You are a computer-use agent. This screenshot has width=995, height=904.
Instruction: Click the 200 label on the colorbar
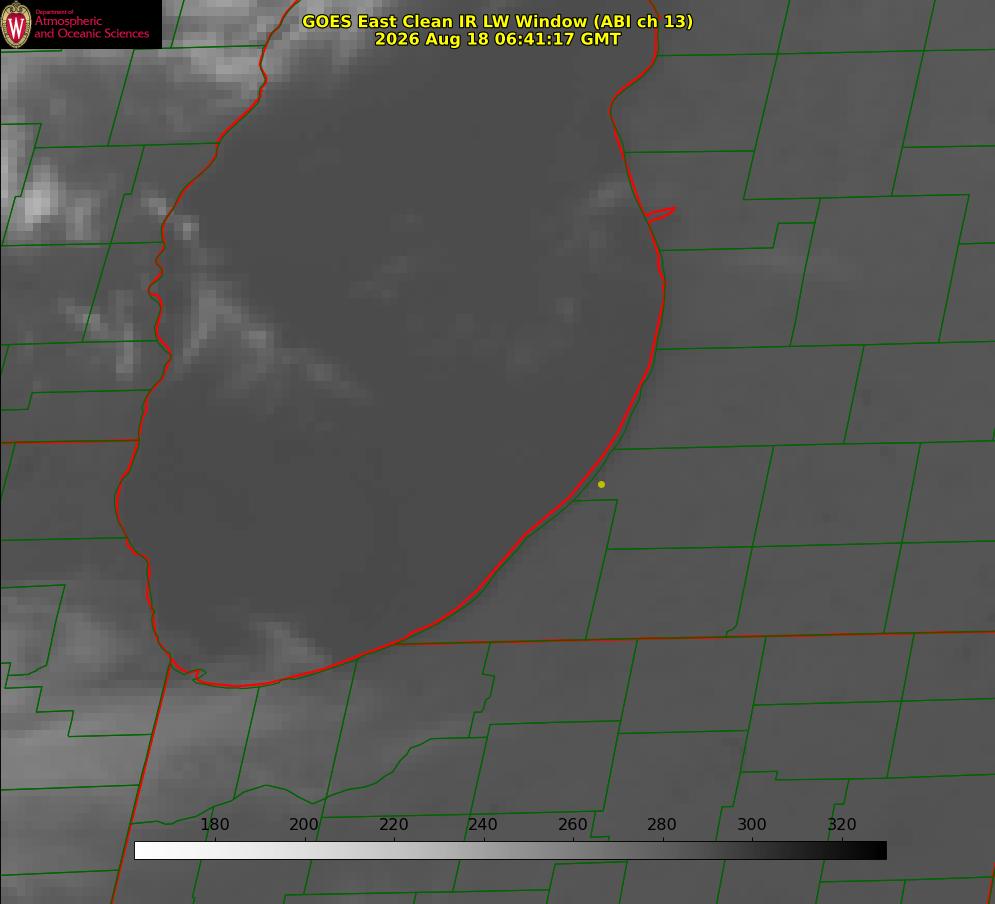[x=304, y=824]
